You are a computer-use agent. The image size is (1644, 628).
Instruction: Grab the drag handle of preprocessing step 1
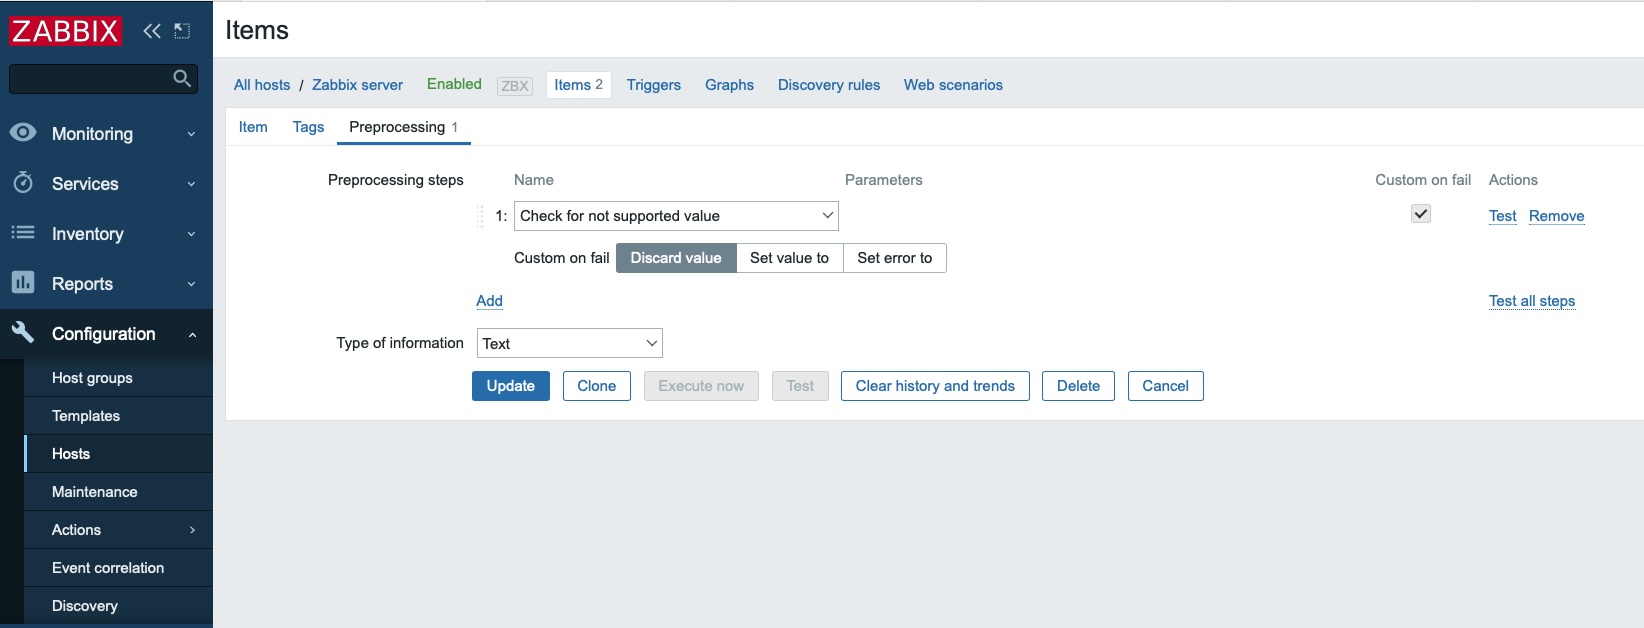click(481, 216)
